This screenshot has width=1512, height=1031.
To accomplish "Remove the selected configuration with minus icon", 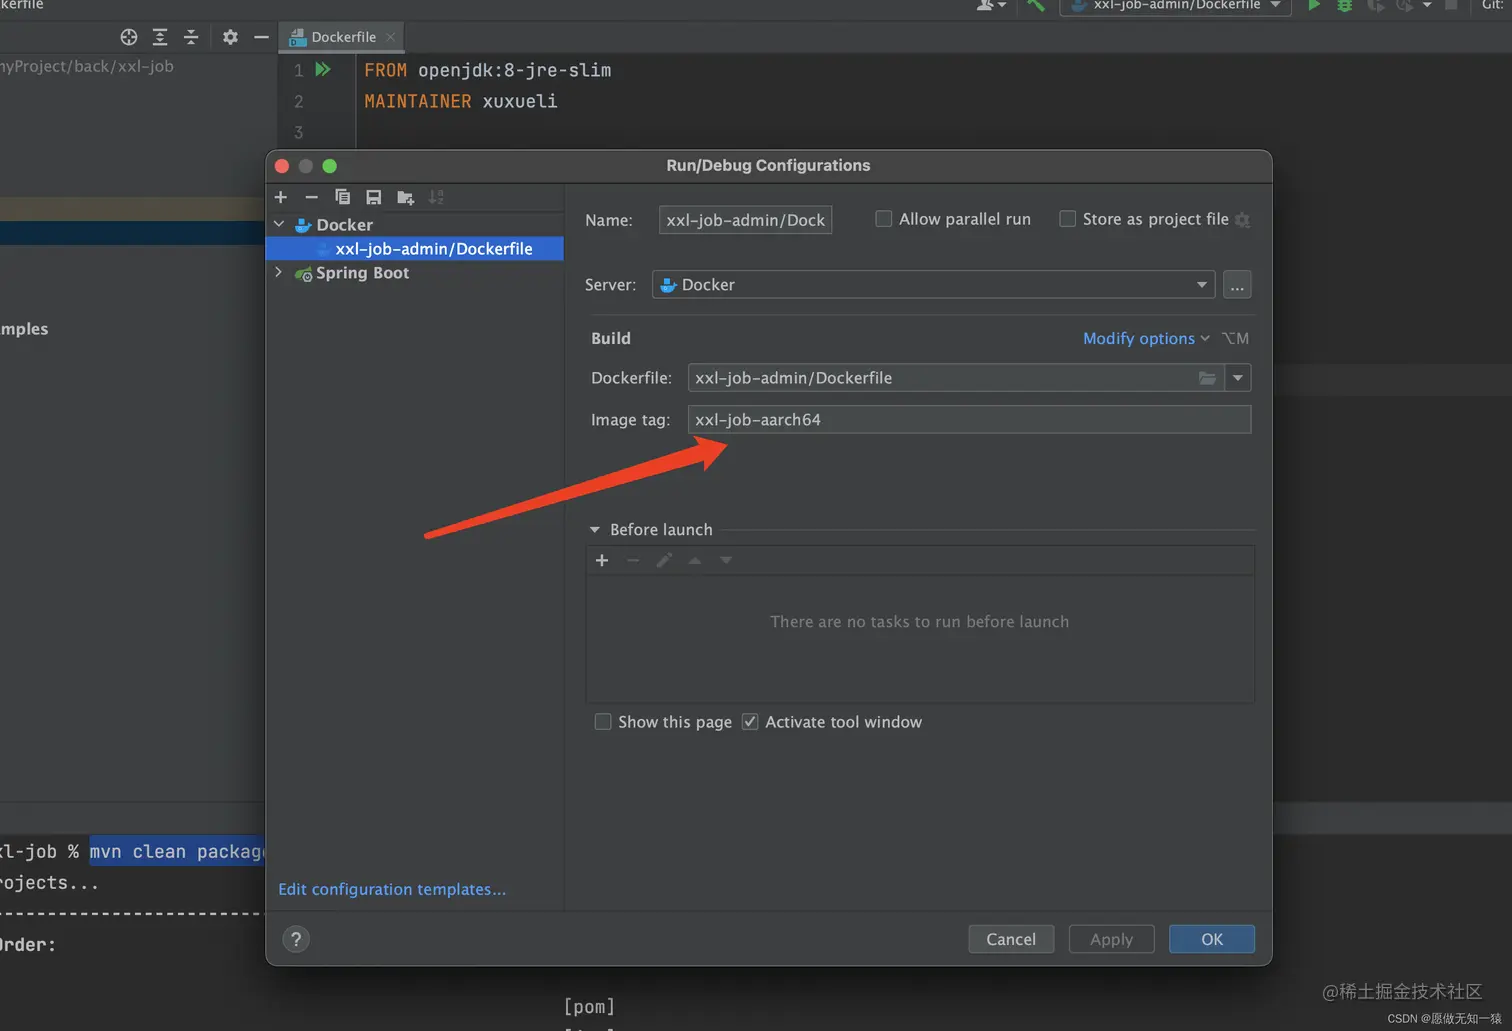I will pyautogui.click(x=312, y=197).
